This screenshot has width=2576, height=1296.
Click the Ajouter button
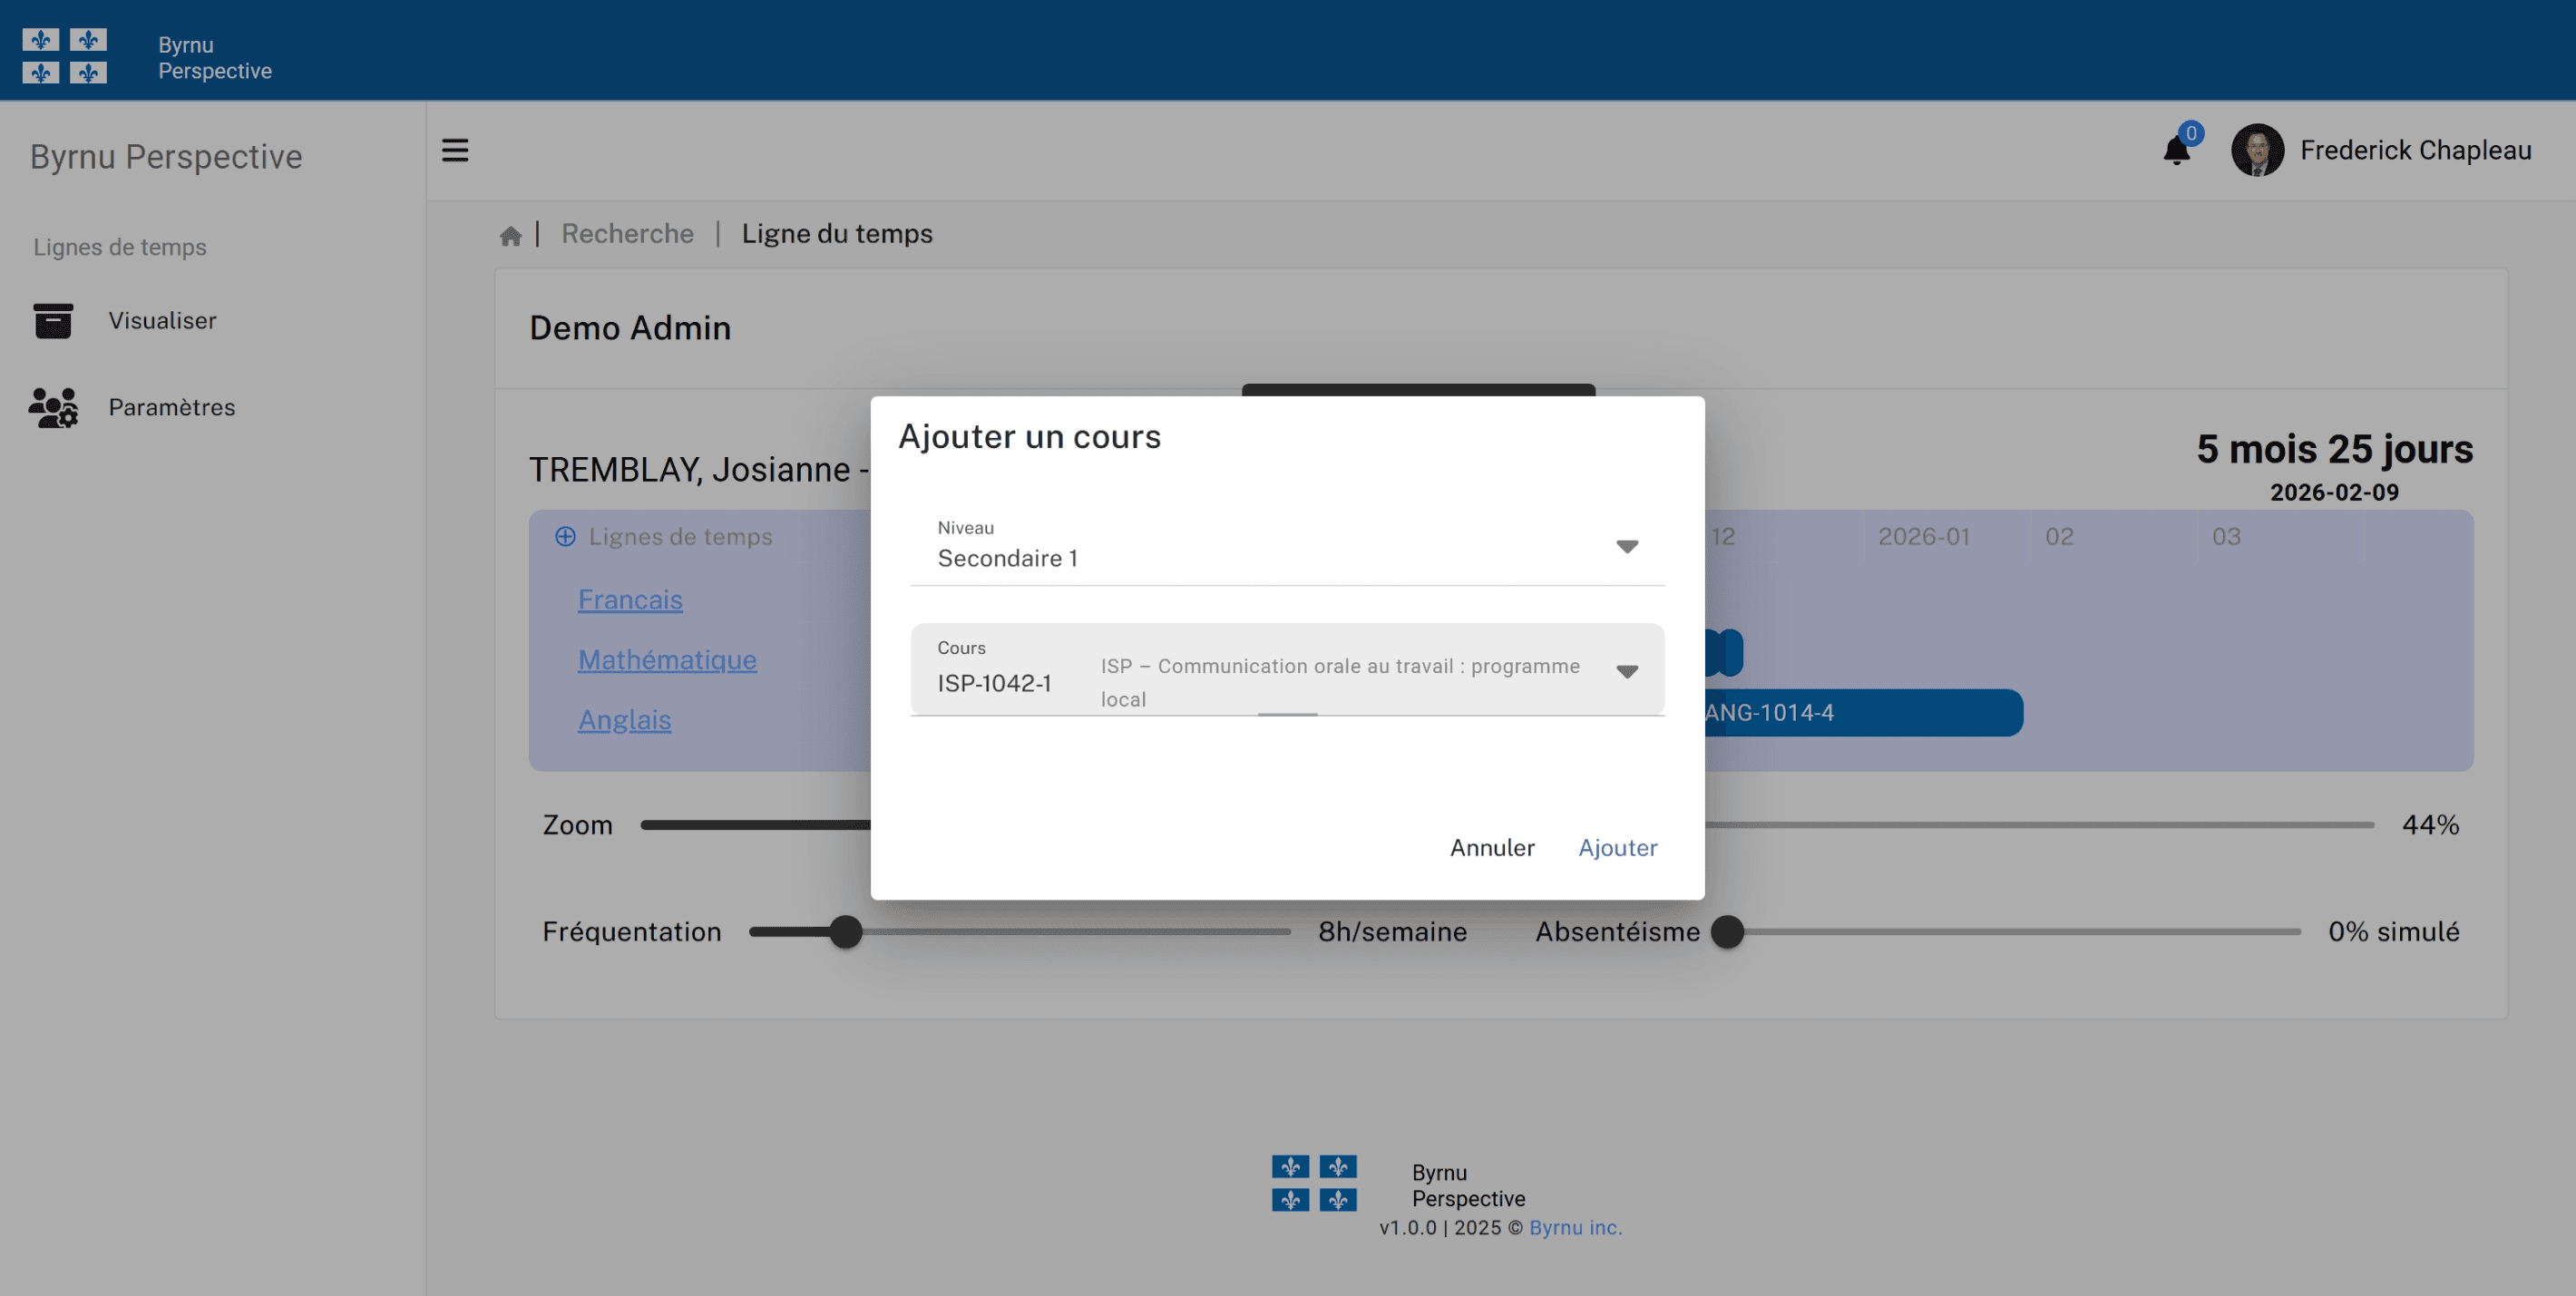tap(1617, 848)
